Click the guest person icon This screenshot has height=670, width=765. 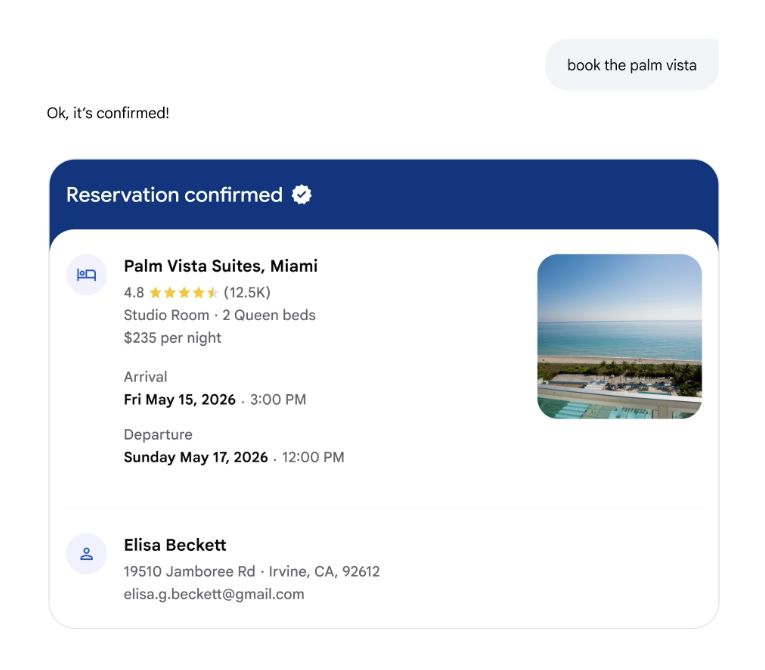pyautogui.click(x=87, y=553)
